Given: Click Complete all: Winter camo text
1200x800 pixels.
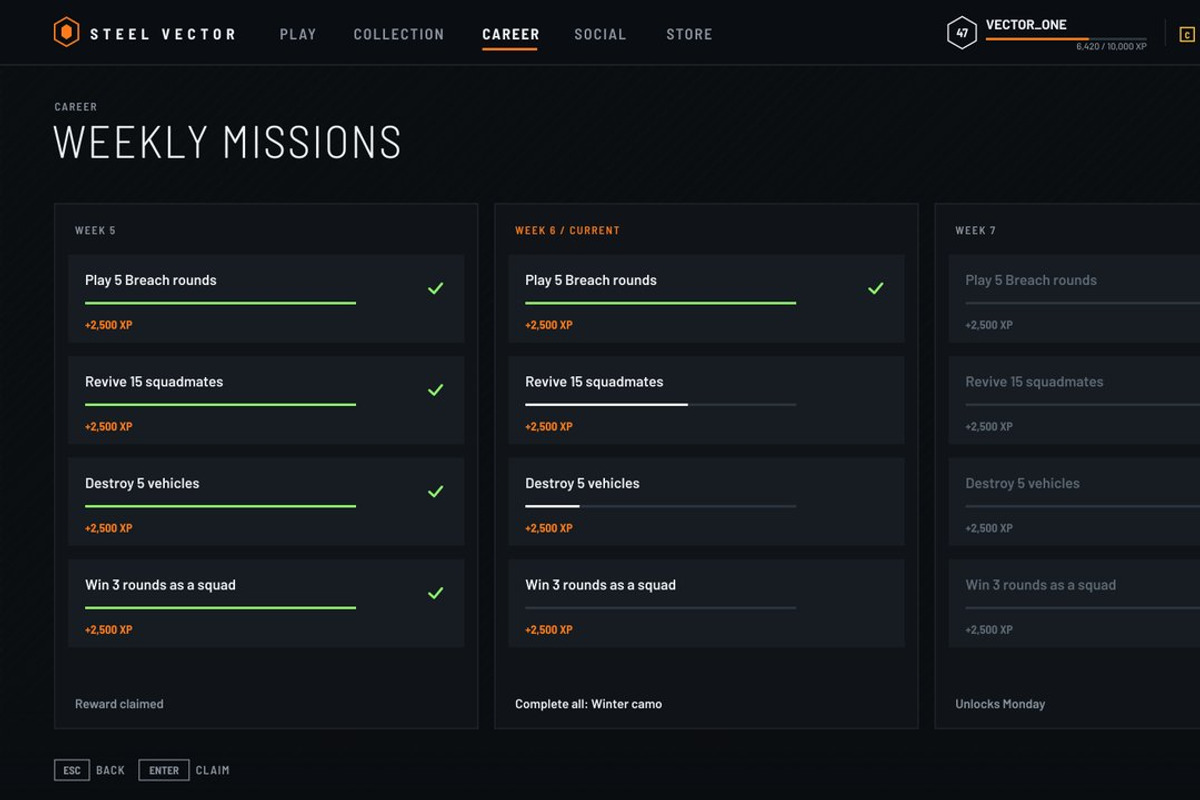Looking at the screenshot, I should tap(588, 704).
